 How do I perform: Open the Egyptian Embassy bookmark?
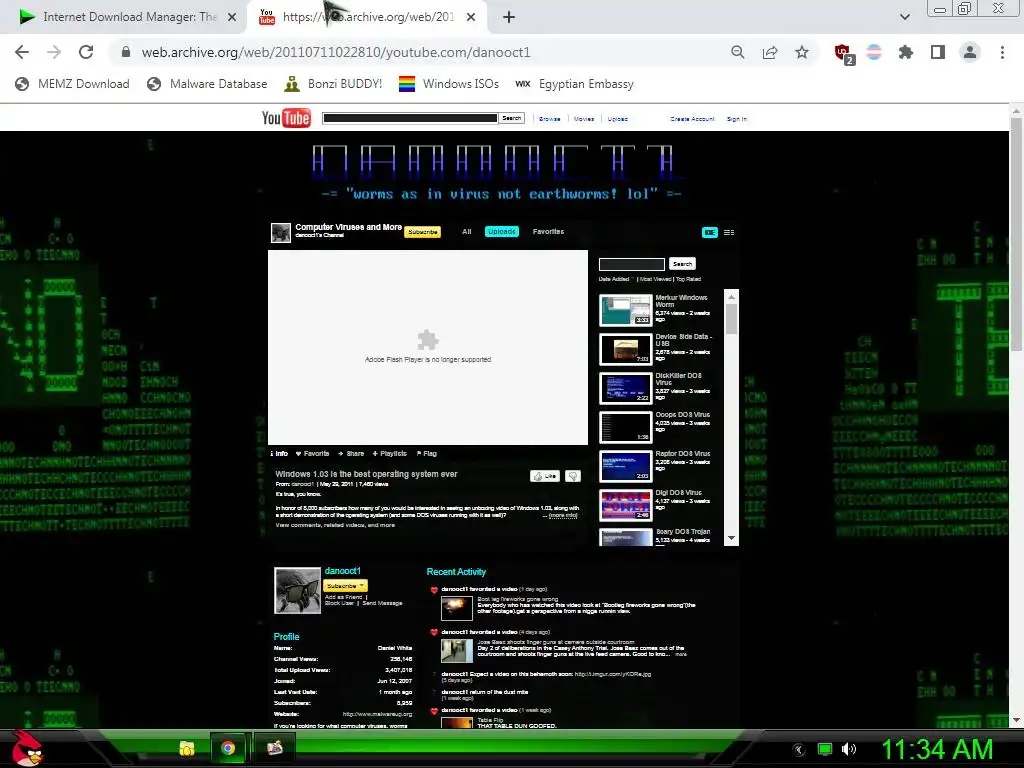574,84
